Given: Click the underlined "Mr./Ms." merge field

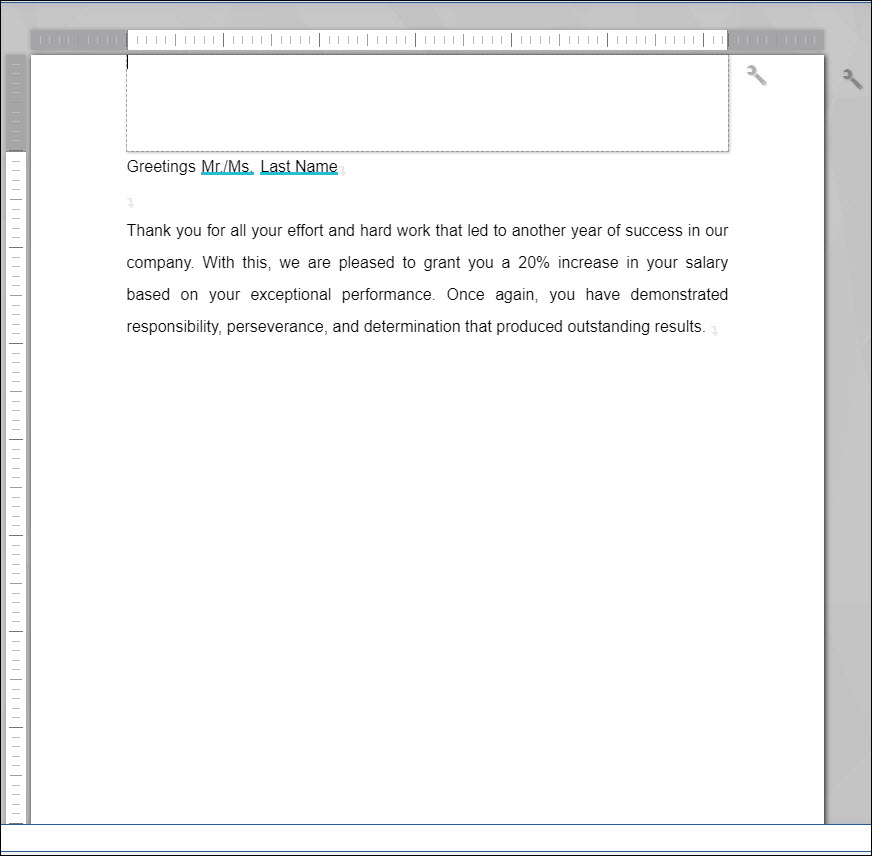Looking at the screenshot, I should pyautogui.click(x=227, y=167).
